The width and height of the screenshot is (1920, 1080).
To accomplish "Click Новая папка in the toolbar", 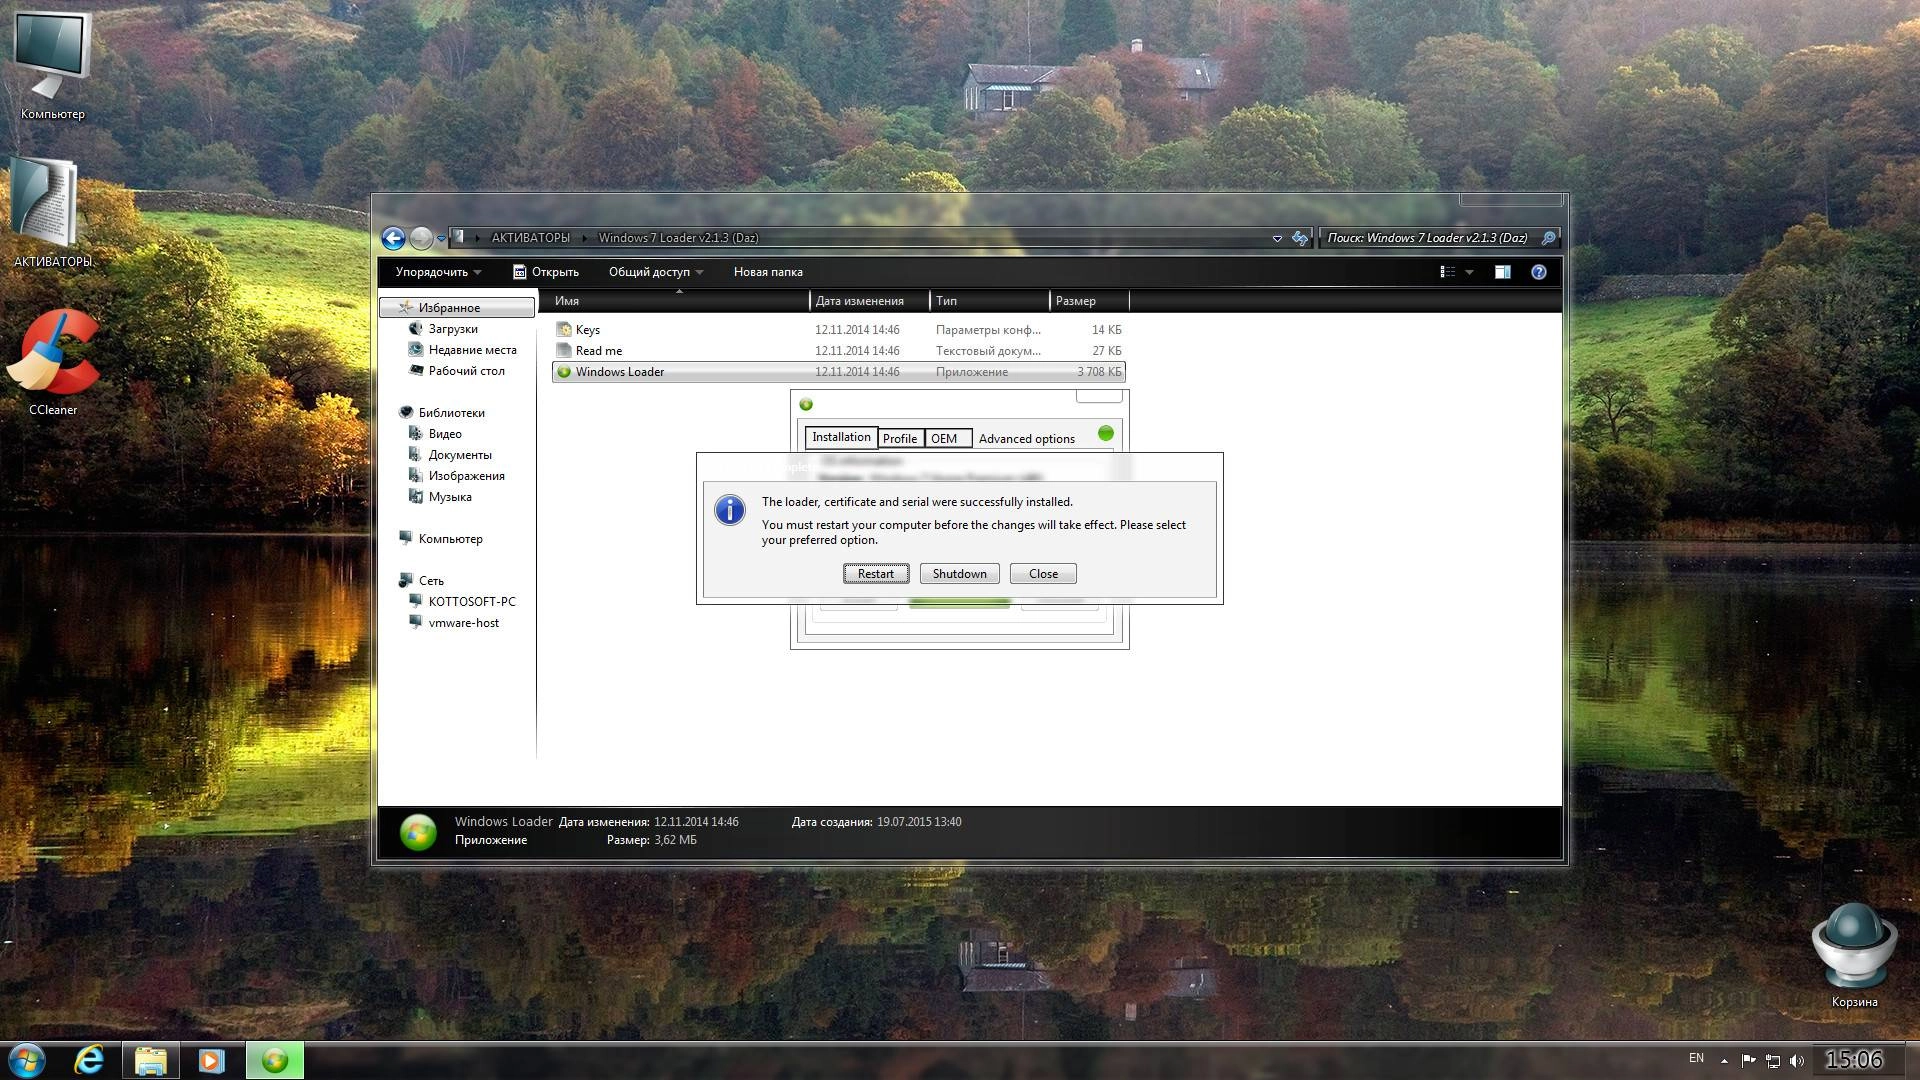I will coord(768,272).
